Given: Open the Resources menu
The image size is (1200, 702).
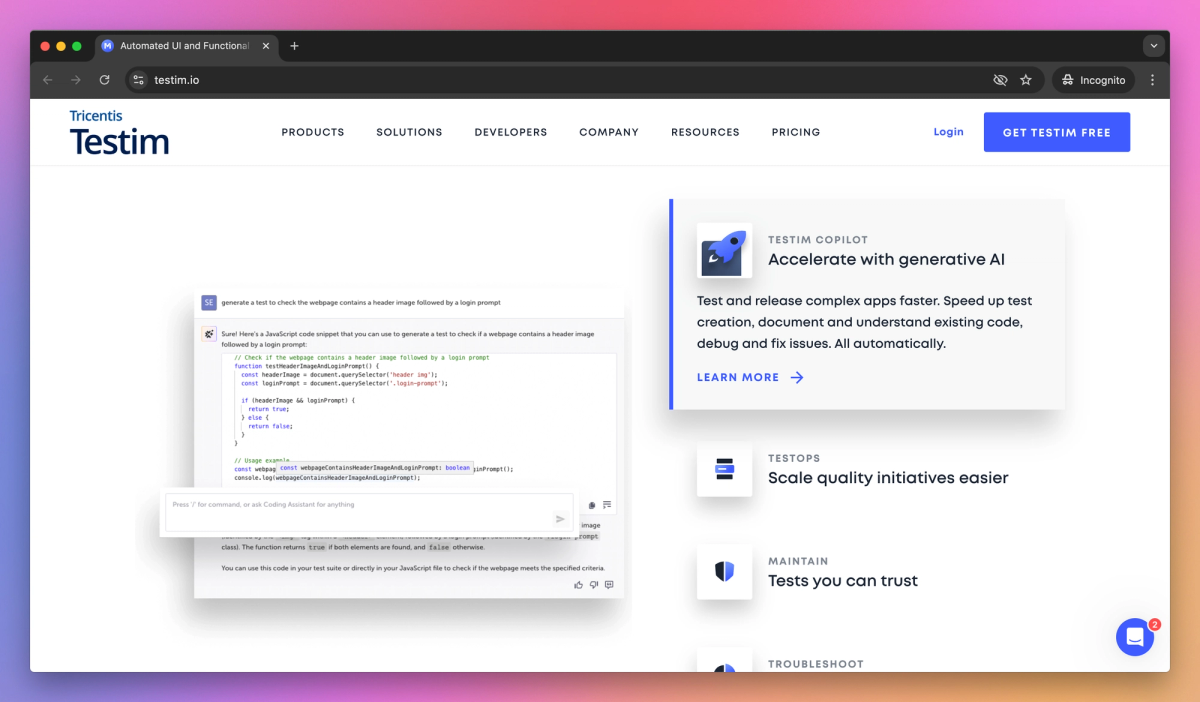Looking at the screenshot, I should tap(705, 132).
